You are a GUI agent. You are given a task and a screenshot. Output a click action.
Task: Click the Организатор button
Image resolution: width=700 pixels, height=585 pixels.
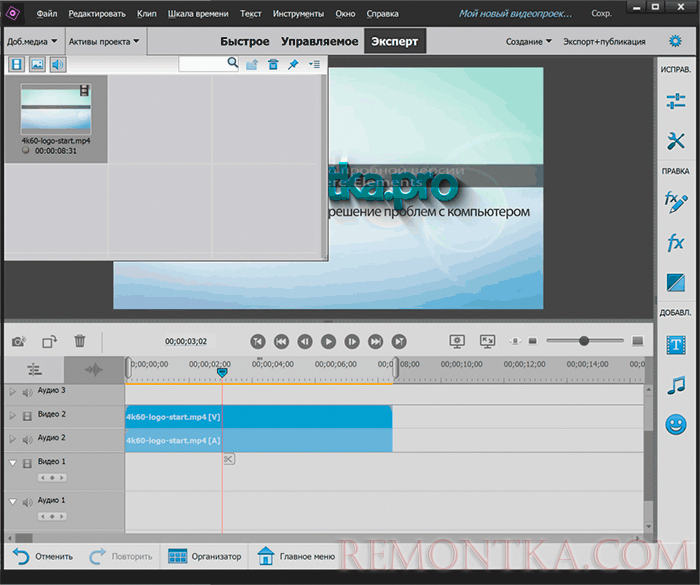[205, 557]
